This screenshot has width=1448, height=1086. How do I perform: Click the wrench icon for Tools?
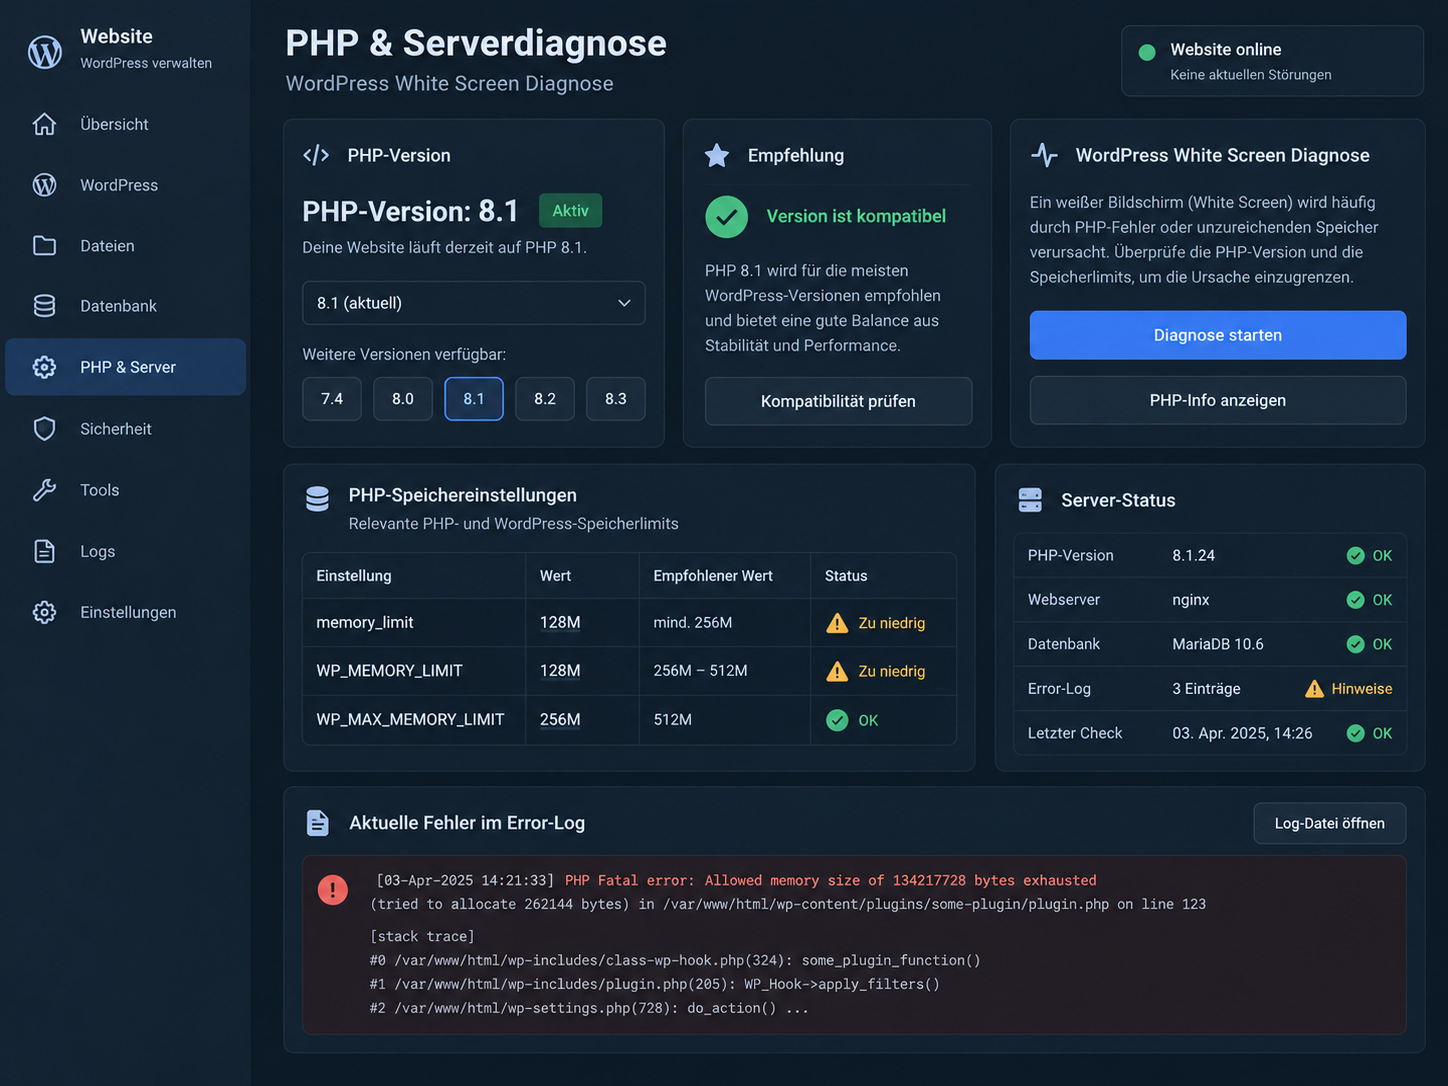point(44,490)
